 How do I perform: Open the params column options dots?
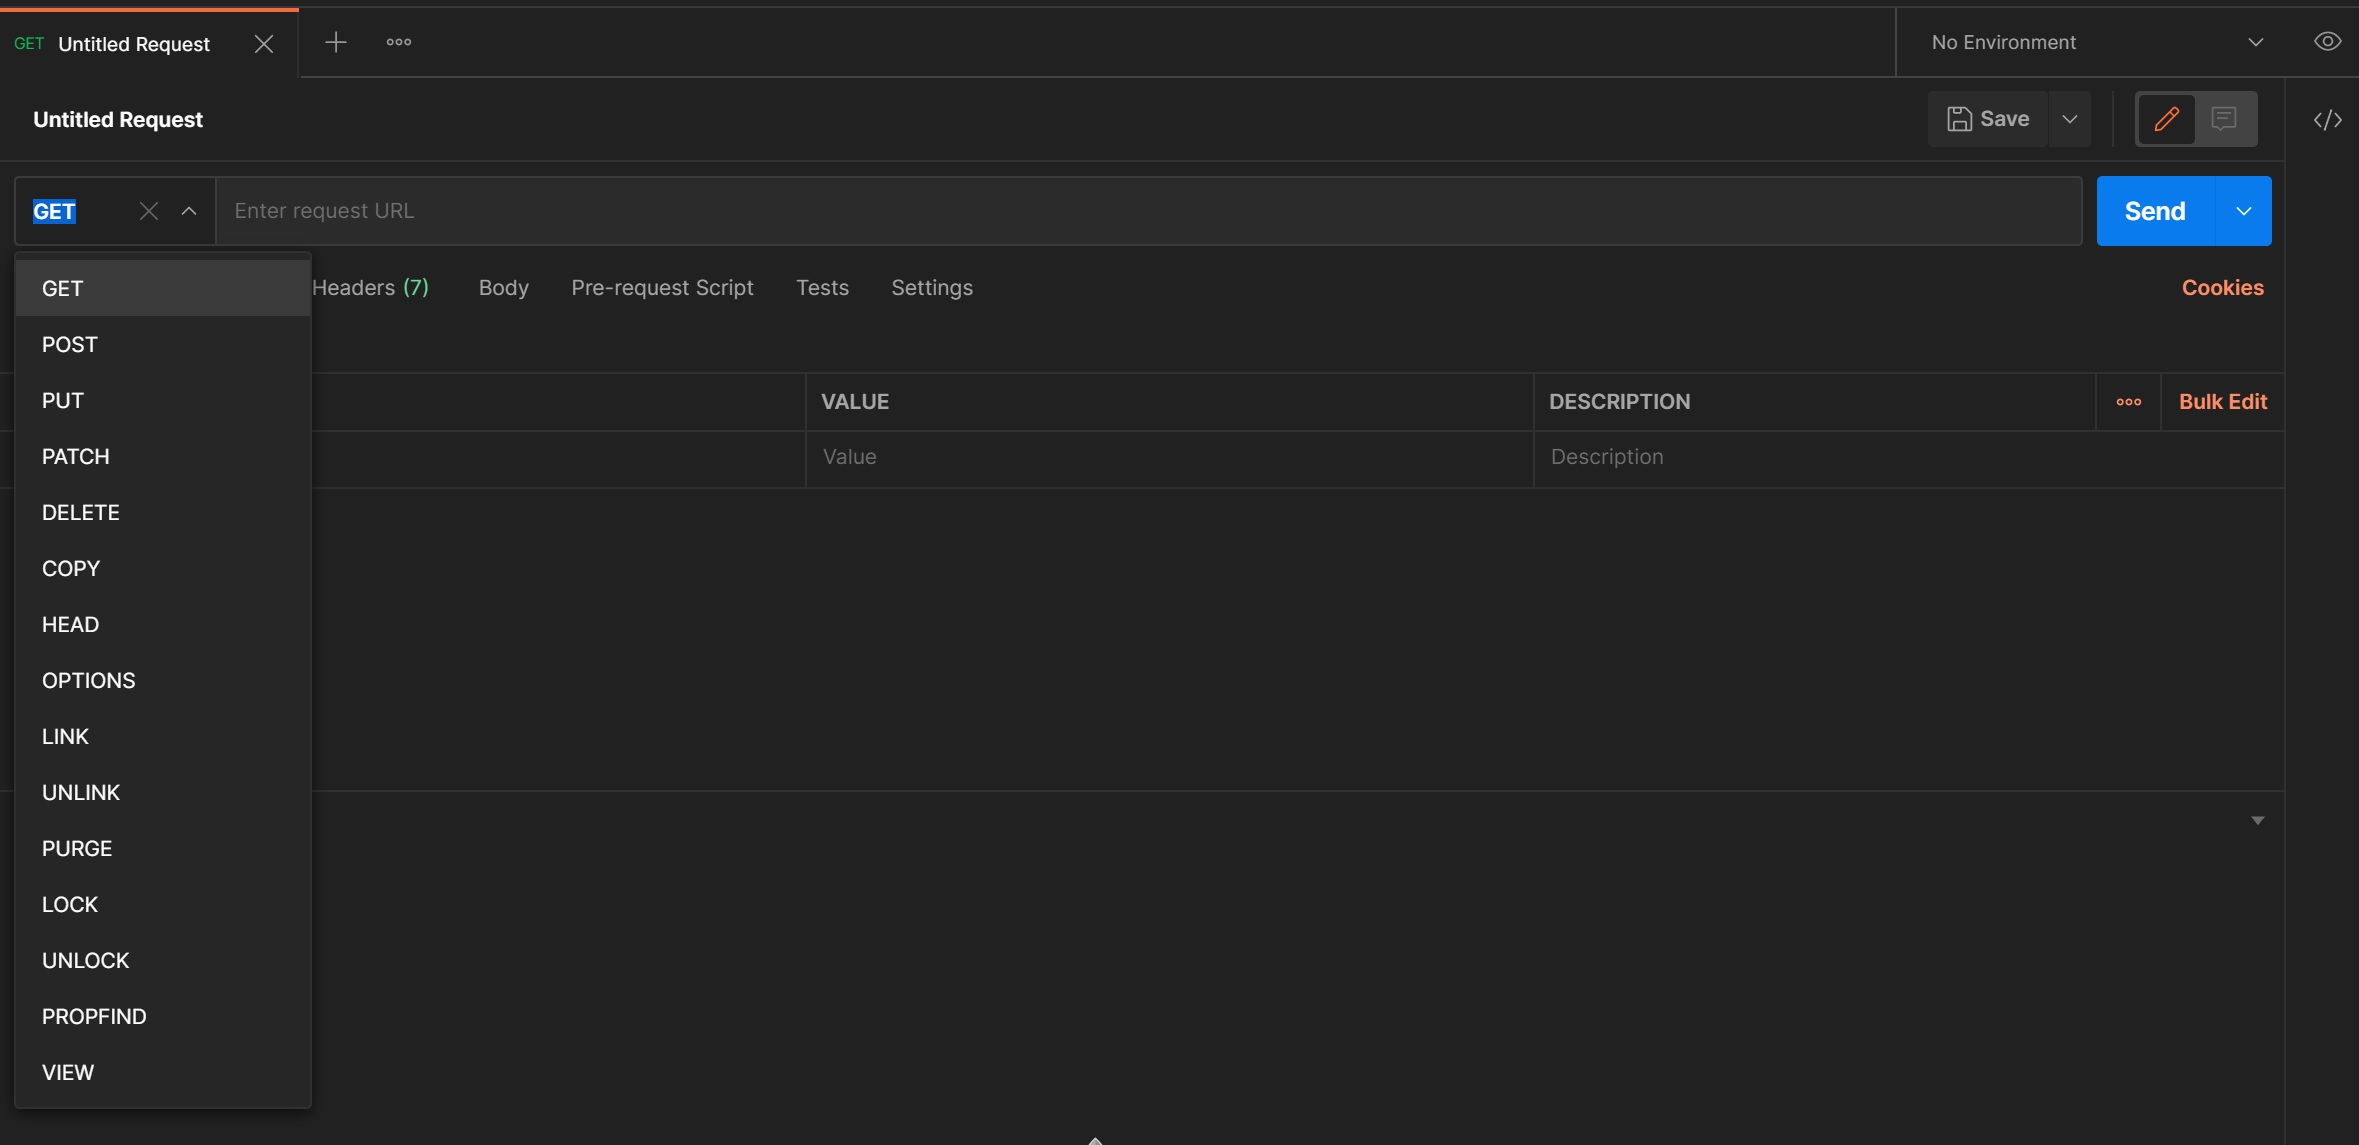[2128, 402]
